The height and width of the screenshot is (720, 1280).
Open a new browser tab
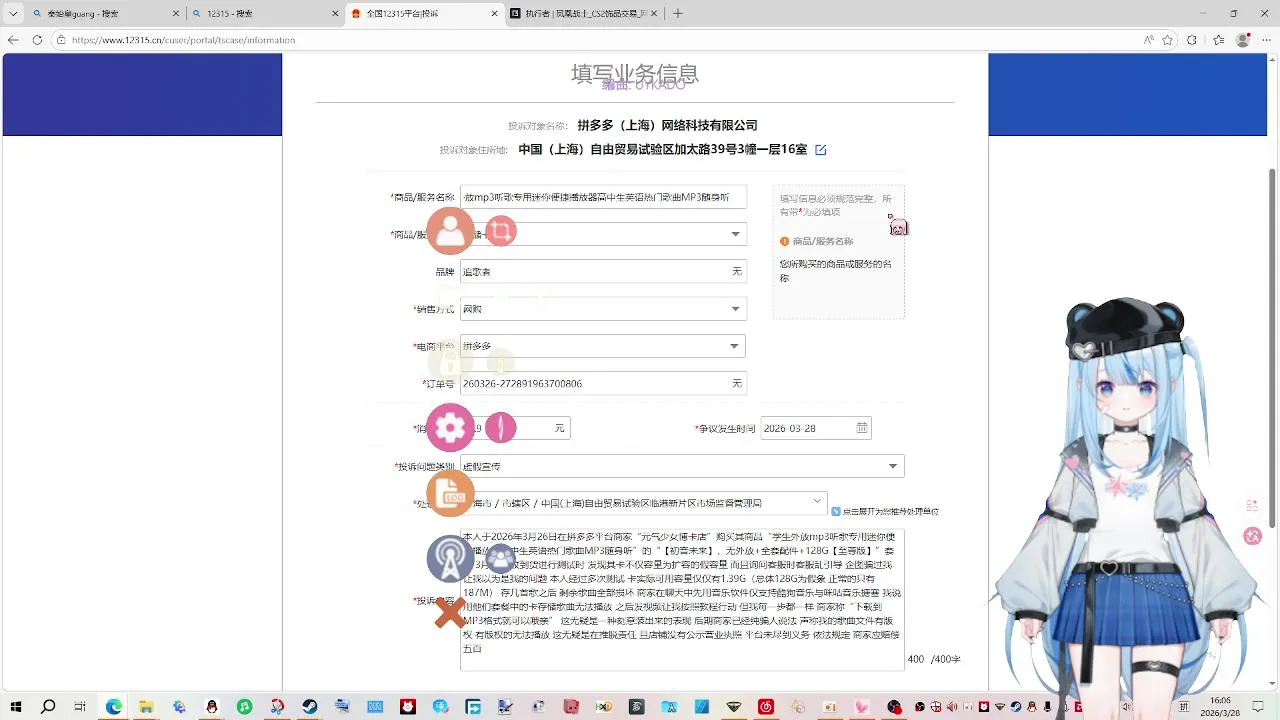[x=678, y=13]
